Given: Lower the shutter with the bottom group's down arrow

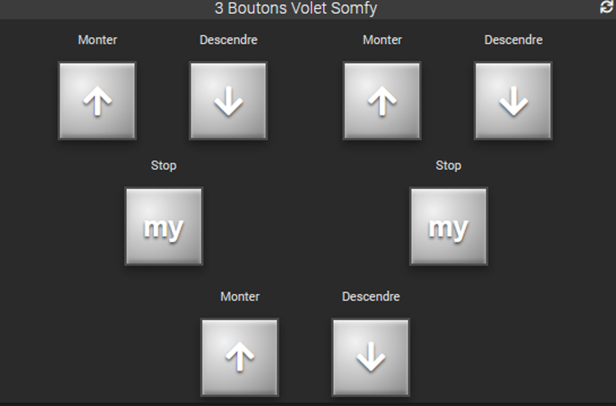Looking at the screenshot, I should click(x=370, y=357).
